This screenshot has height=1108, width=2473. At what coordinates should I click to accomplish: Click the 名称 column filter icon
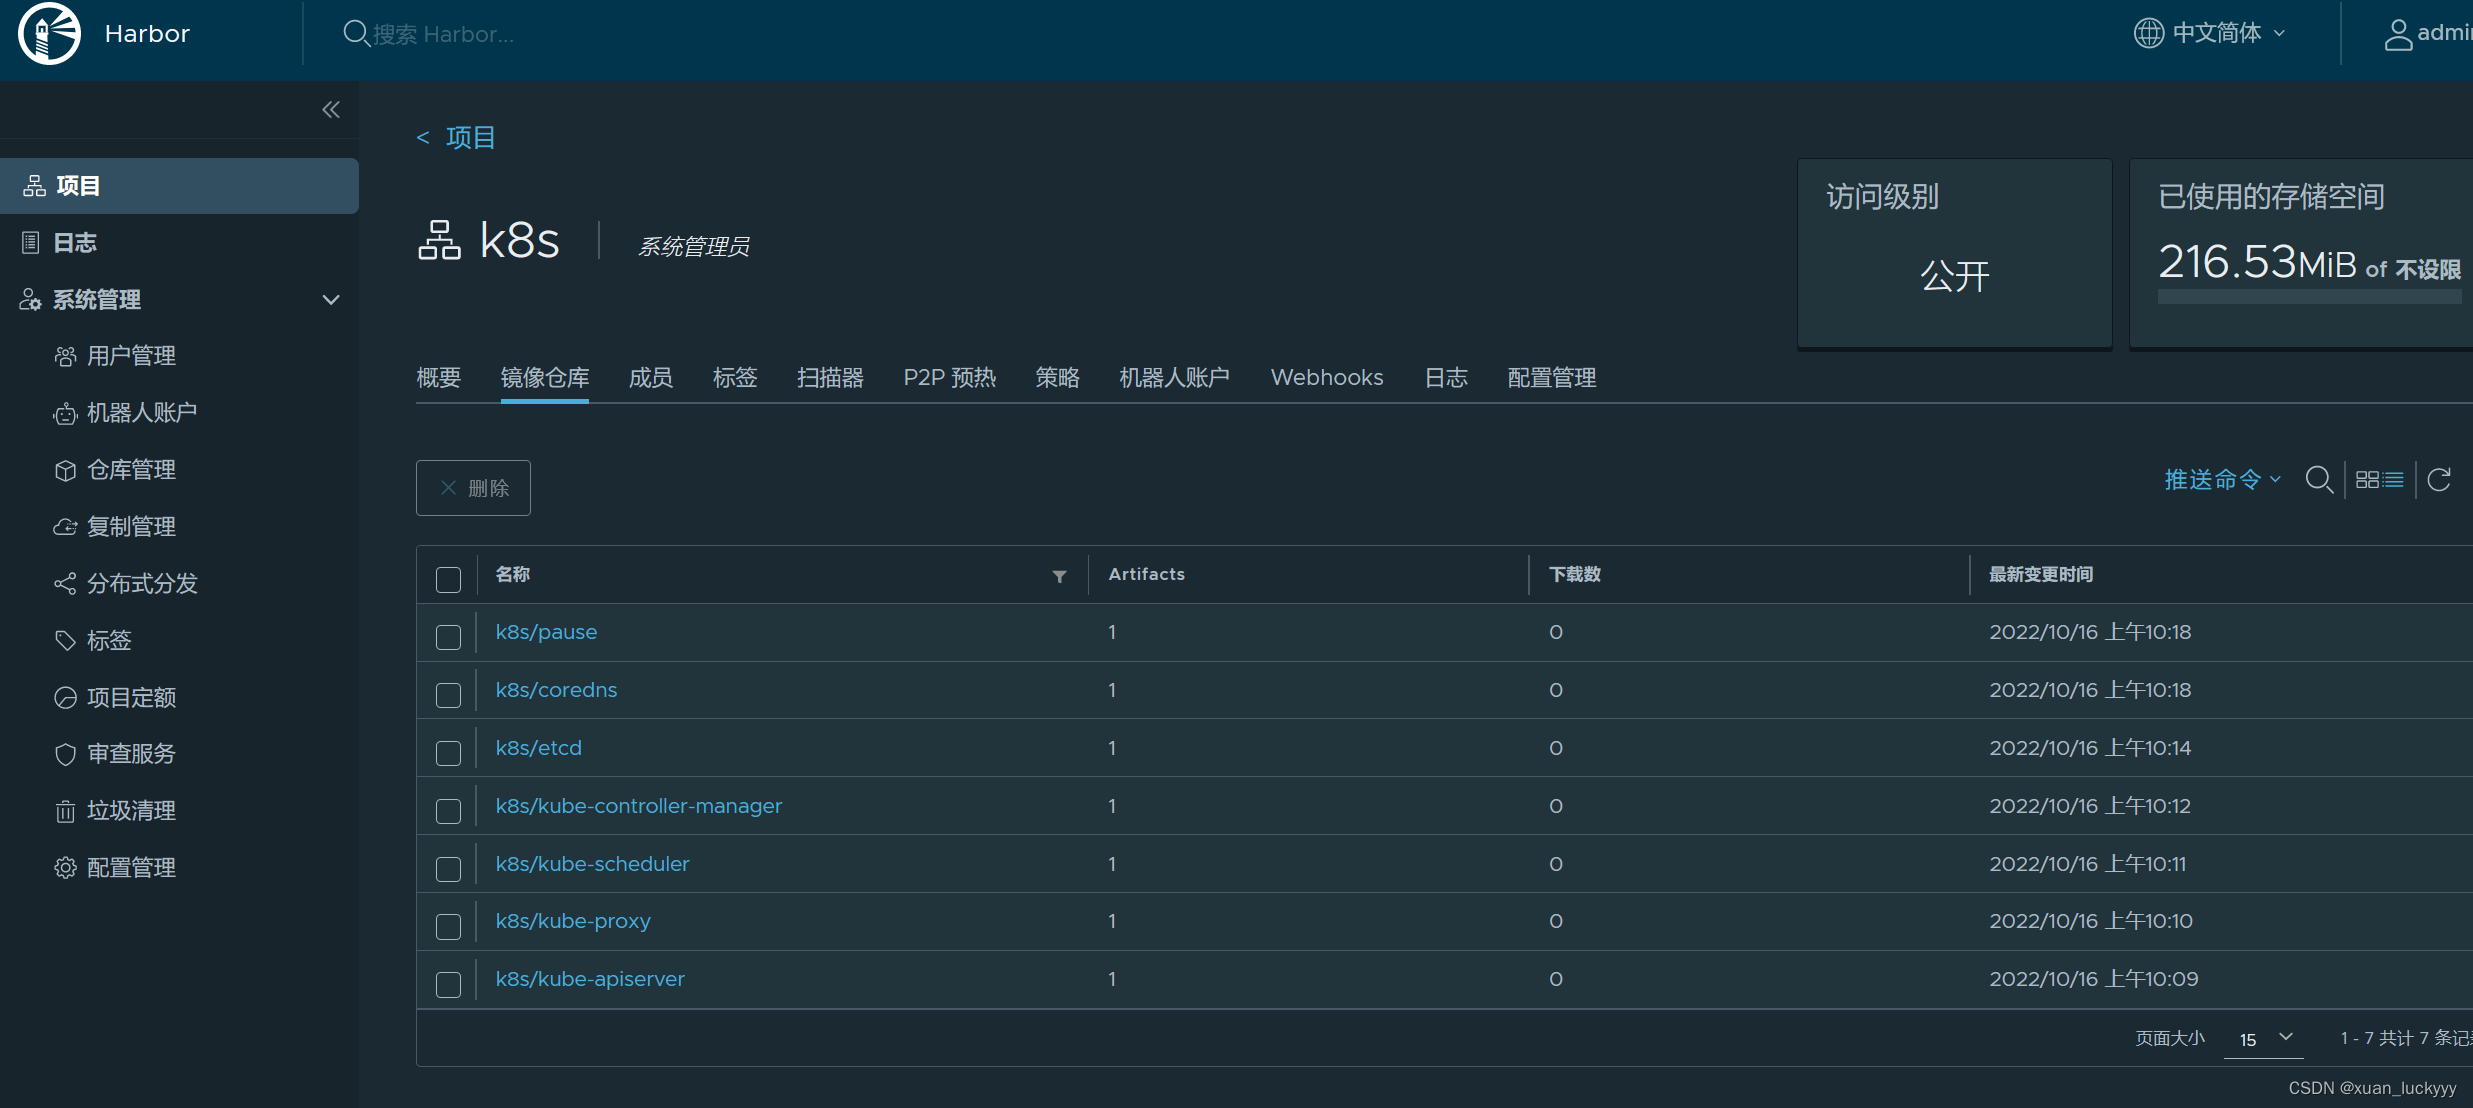[x=1059, y=576]
